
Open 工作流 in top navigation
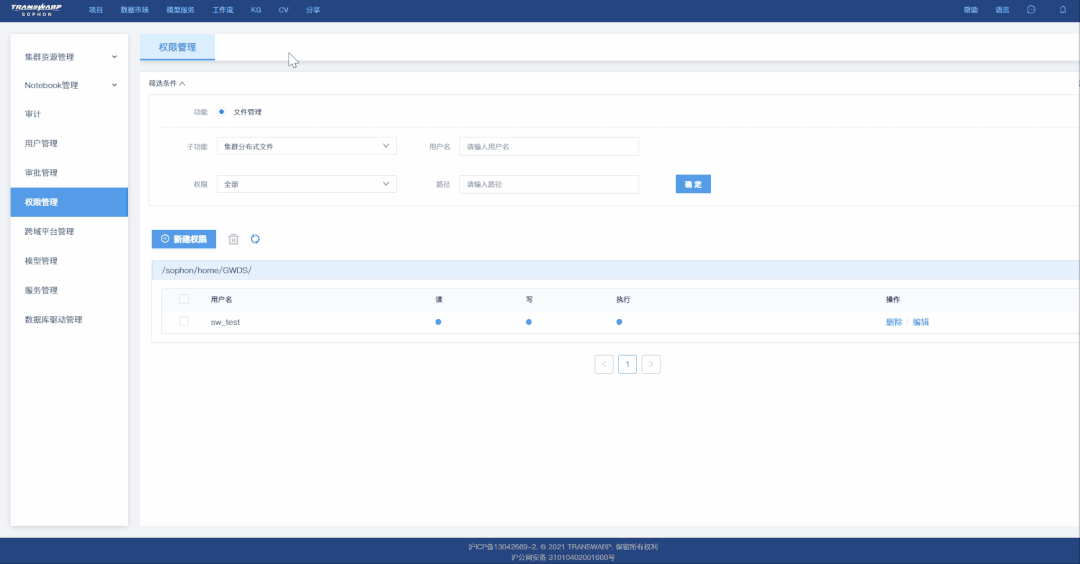click(x=222, y=10)
